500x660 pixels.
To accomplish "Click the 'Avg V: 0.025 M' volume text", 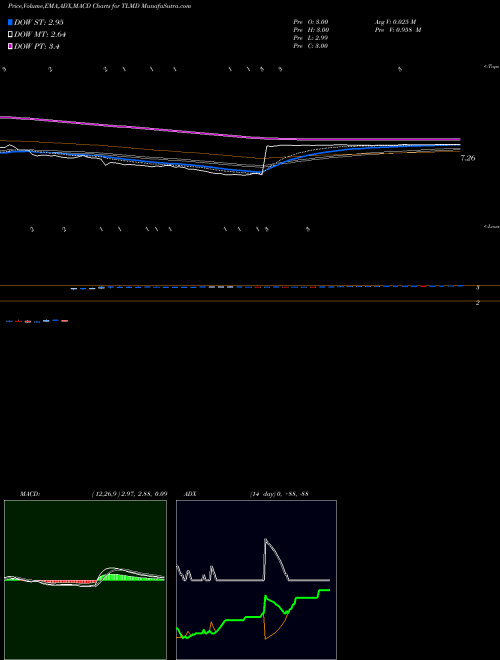I will pyautogui.click(x=396, y=21).
